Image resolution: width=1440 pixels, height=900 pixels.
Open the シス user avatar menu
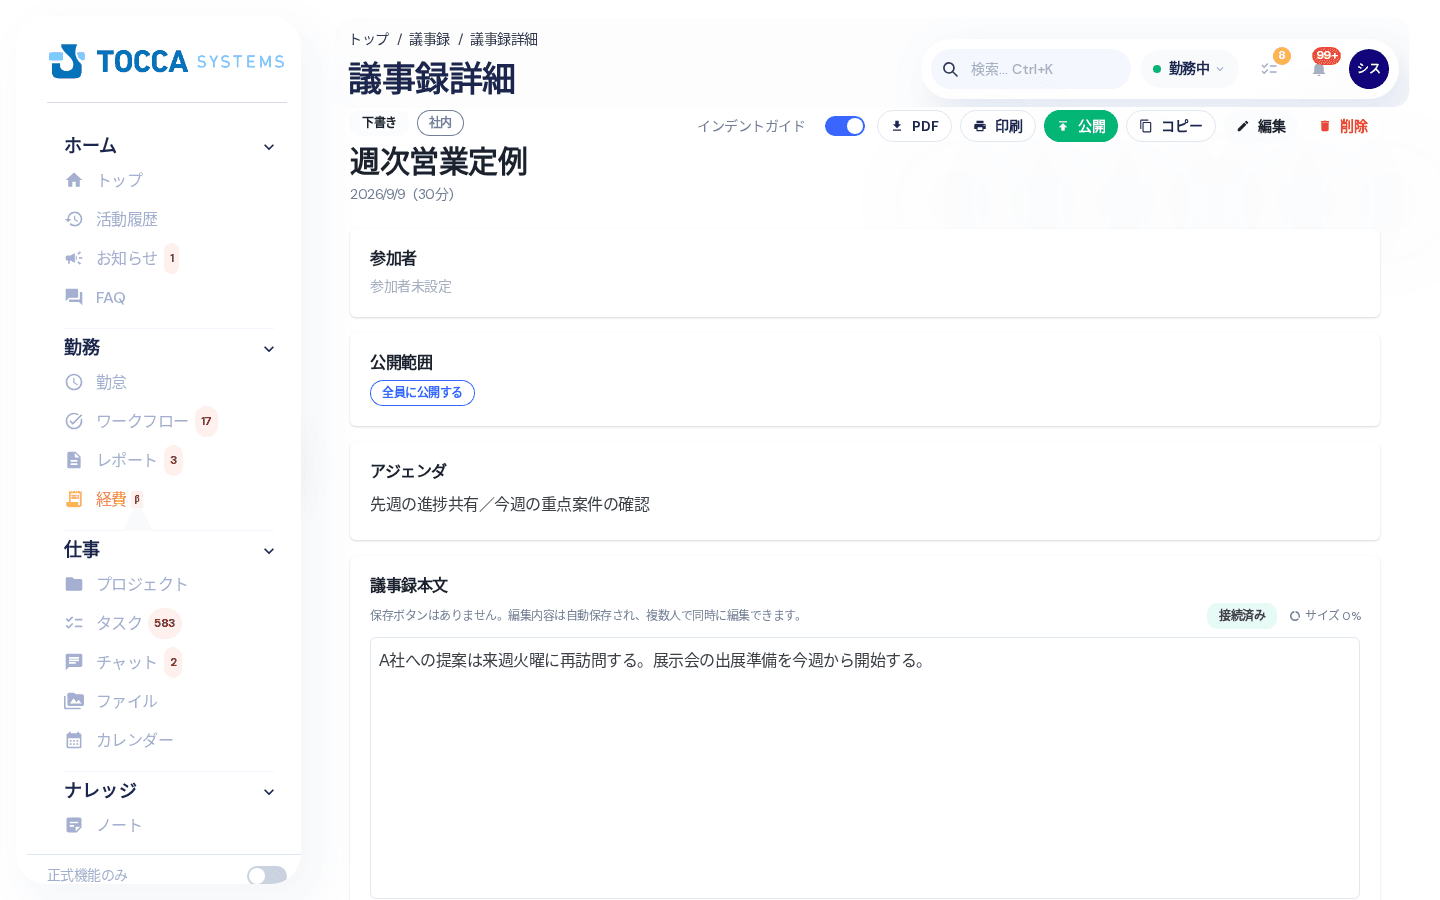[1369, 69]
